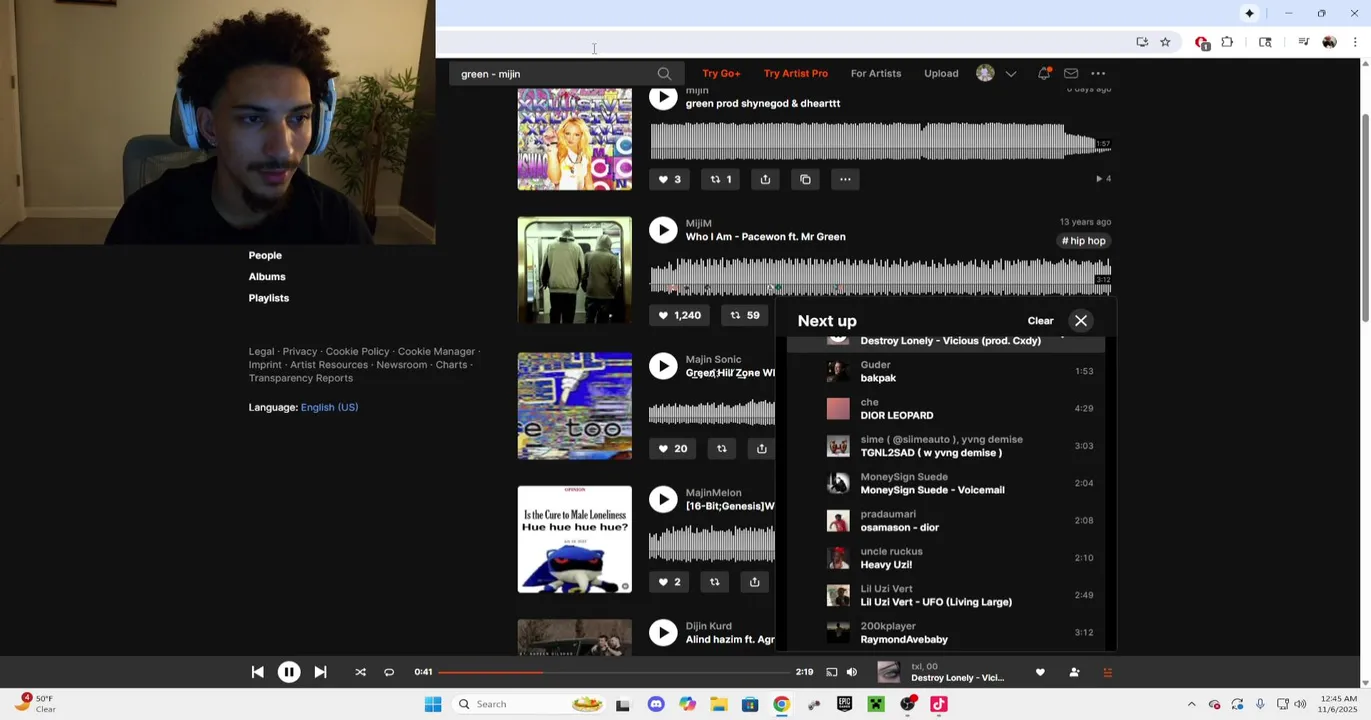
Task: Open File Explorer from the taskbar
Action: click(x=719, y=704)
